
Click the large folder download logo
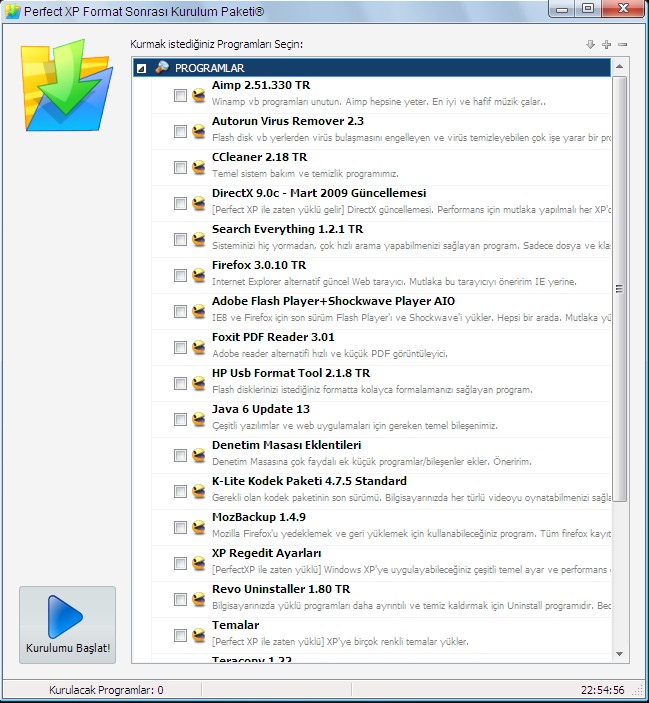pyautogui.click(x=66, y=85)
